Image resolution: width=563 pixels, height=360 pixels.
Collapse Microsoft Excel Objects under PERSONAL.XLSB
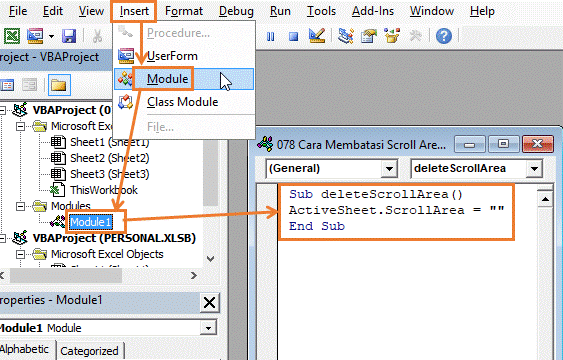point(20,254)
